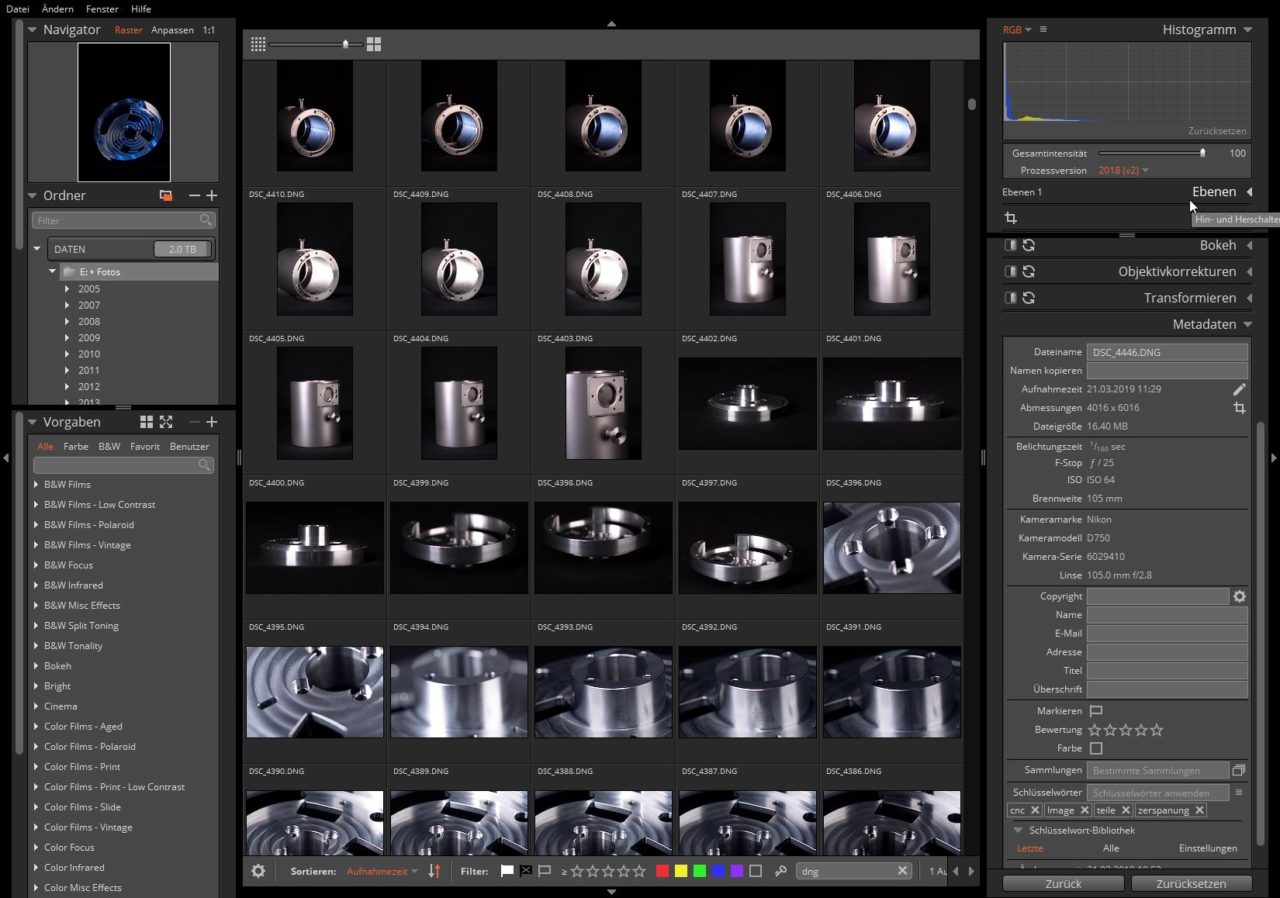Filter by the red color label swatch
Viewport: 1280px width, 898px height.
(662, 871)
